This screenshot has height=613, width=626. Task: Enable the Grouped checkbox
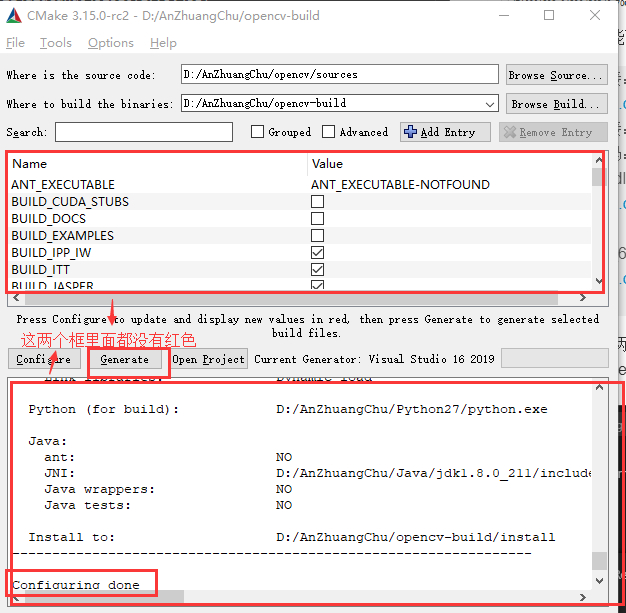click(258, 132)
